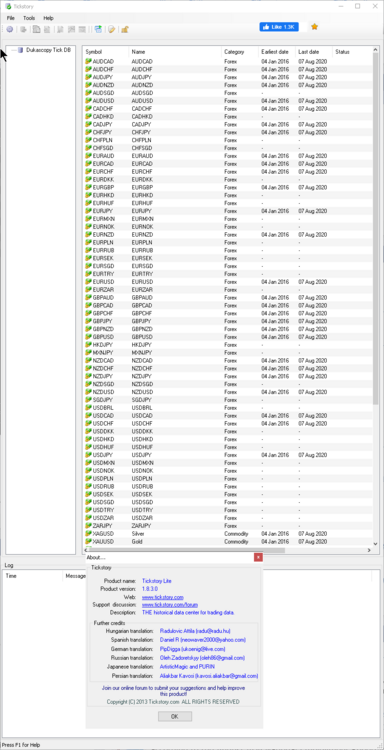Click the Name cell 'Silver'

[x=138, y=533]
